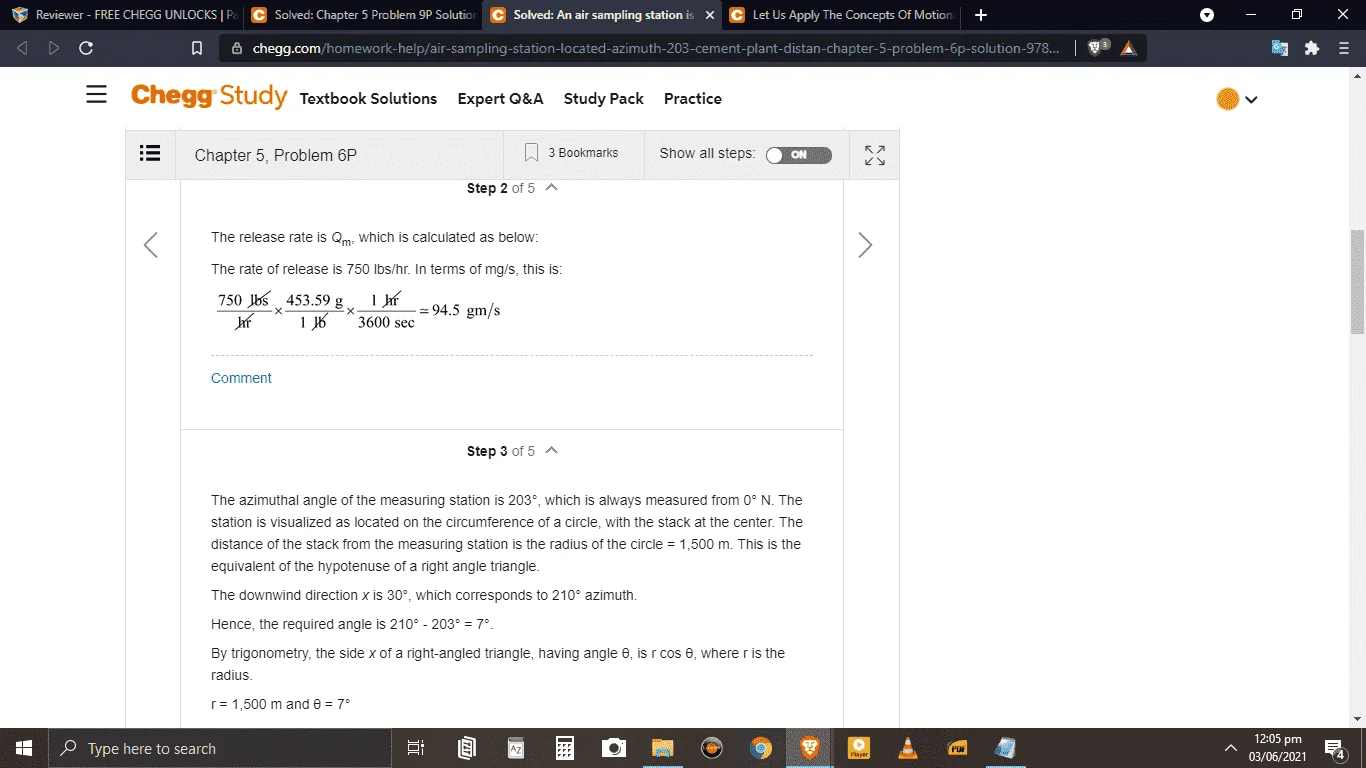This screenshot has width=1366, height=768.
Task: Switch to Let Us Apply Concepts tab
Action: (842, 15)
